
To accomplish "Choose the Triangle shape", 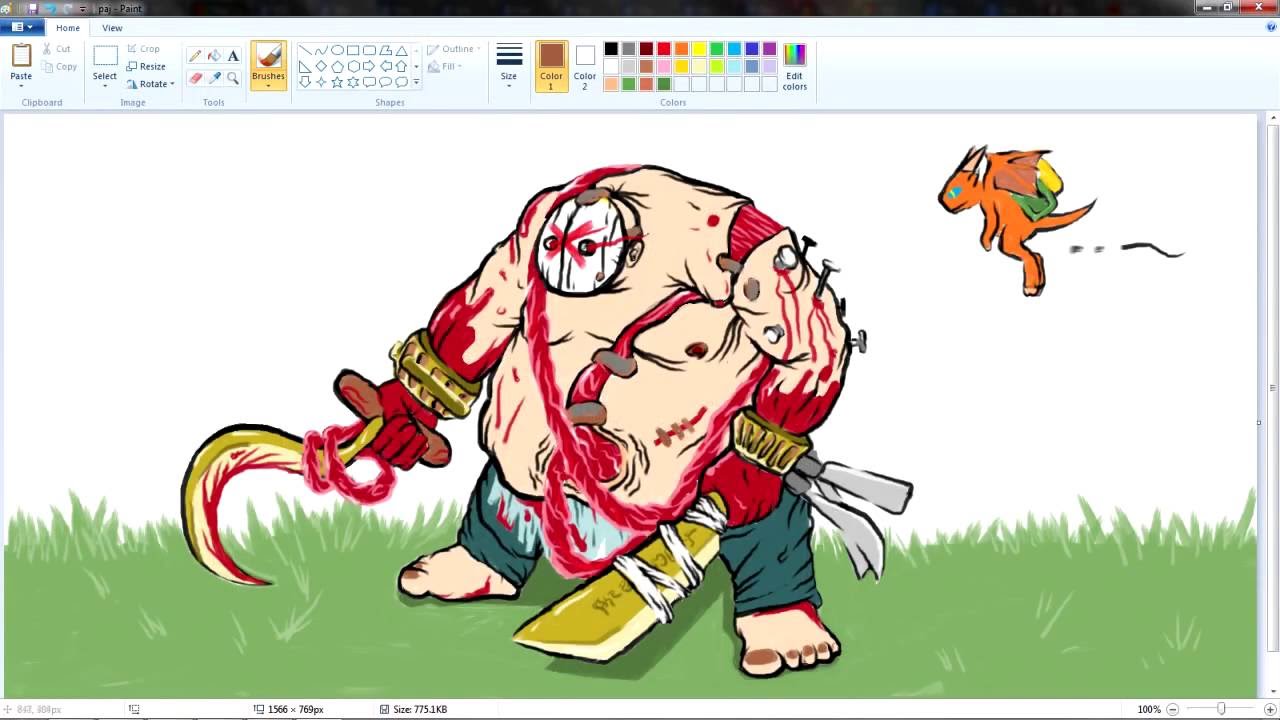I will pos(401,50).
